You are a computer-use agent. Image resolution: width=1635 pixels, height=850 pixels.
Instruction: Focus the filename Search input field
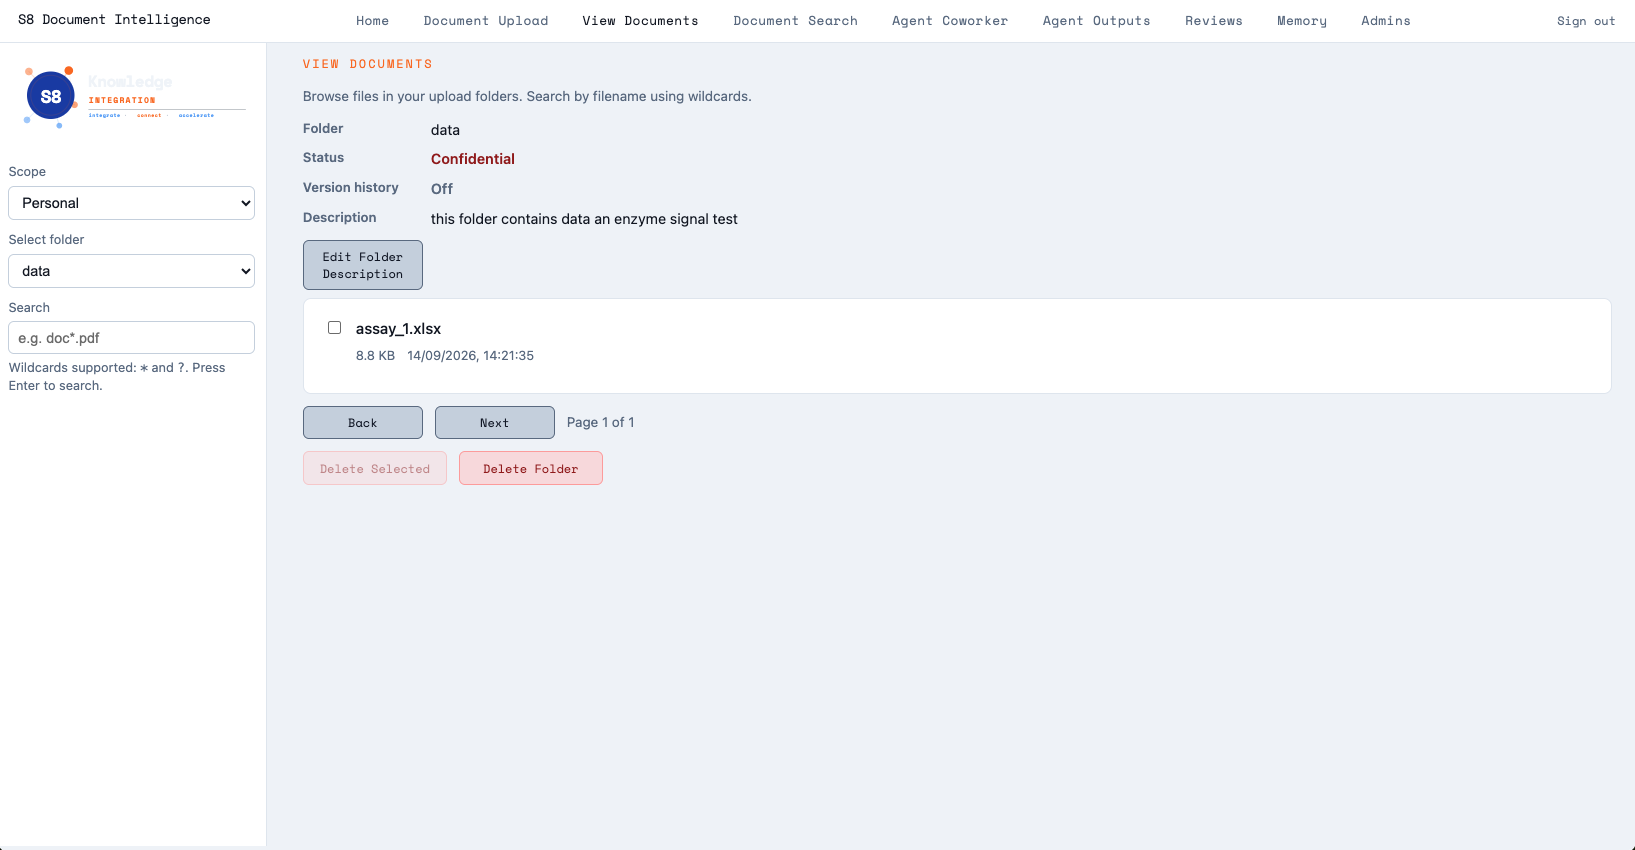(x=131, y=338)
